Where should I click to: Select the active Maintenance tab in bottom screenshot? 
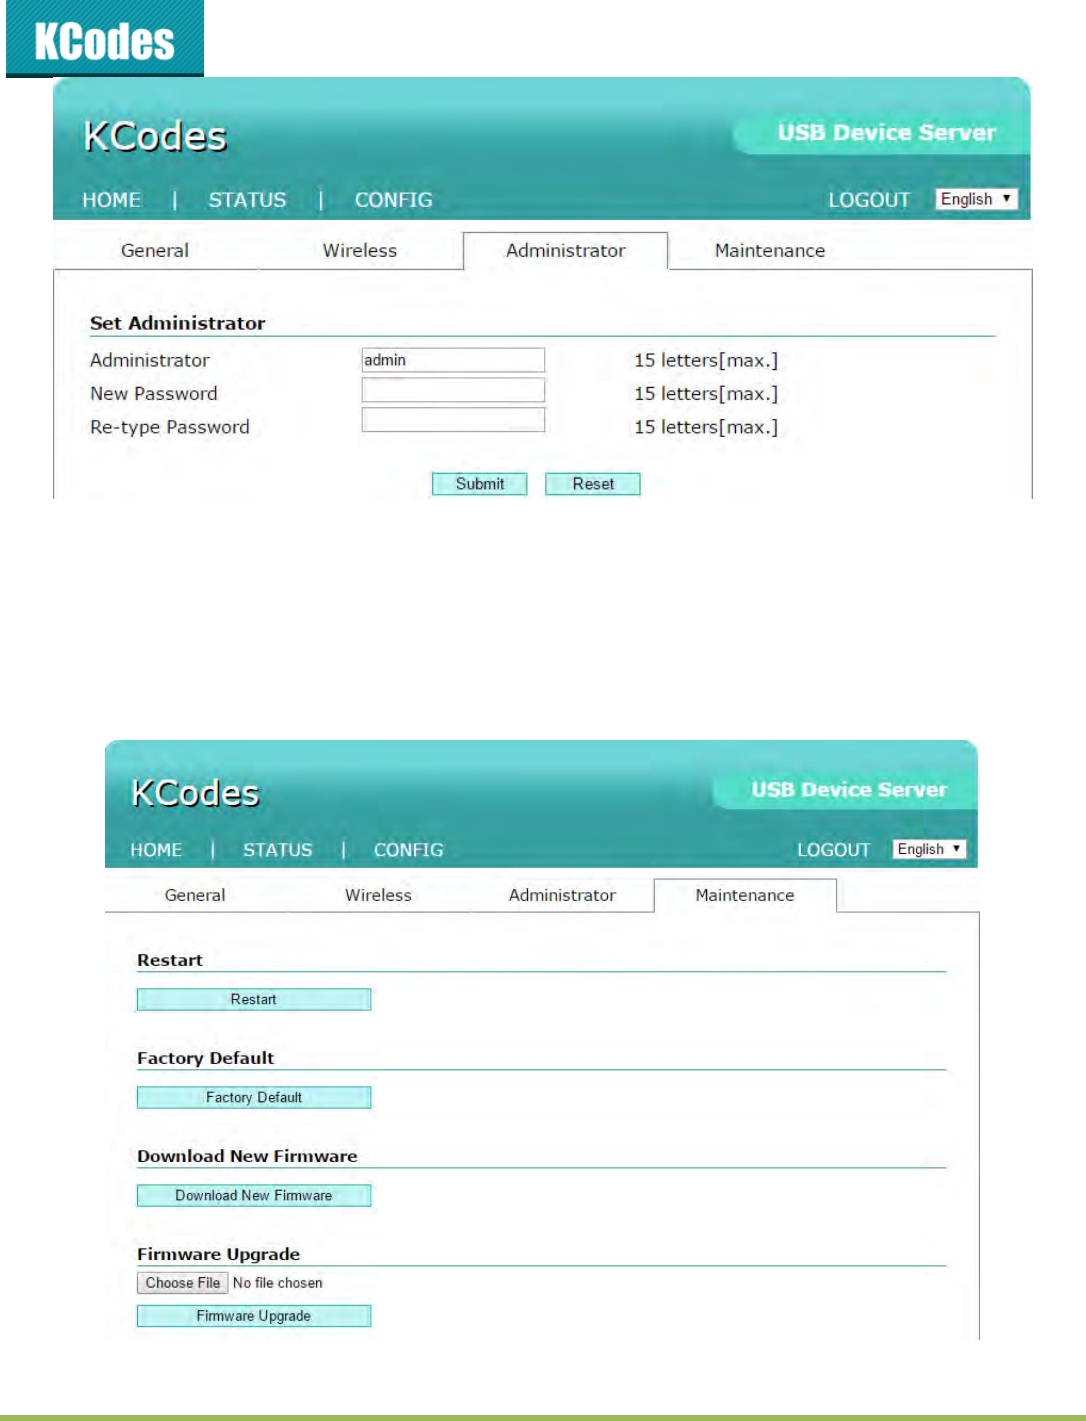pyautogui.click(x=745, y=895)
